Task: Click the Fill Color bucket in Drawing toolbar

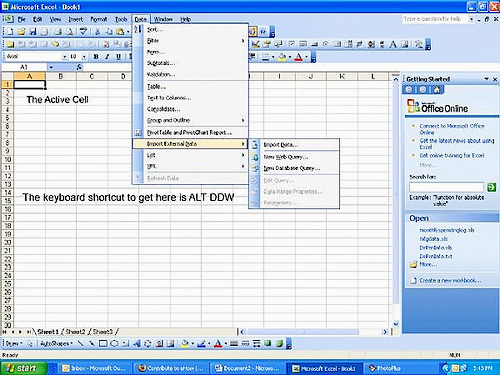Action: [x=185, y=343]
